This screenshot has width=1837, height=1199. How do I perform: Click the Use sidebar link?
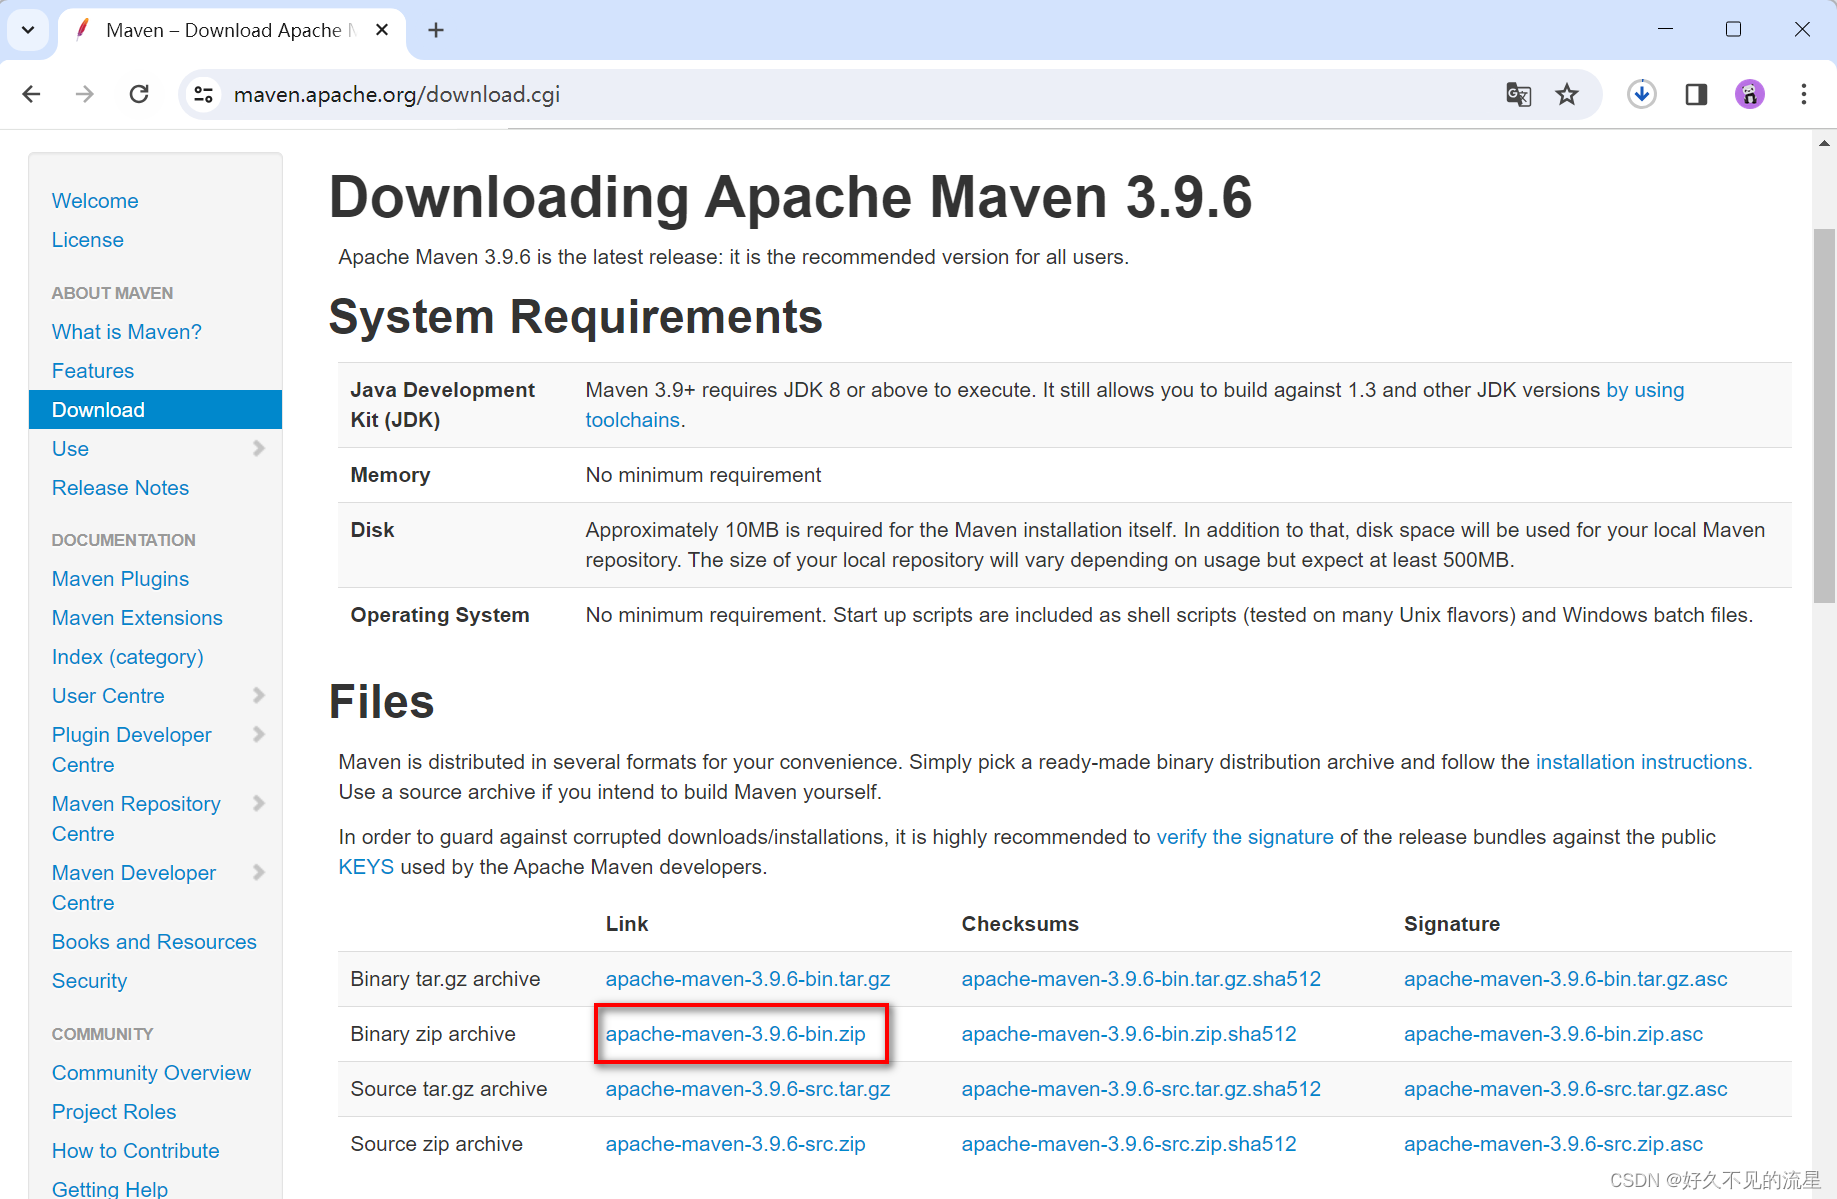[x=70, y=449]
